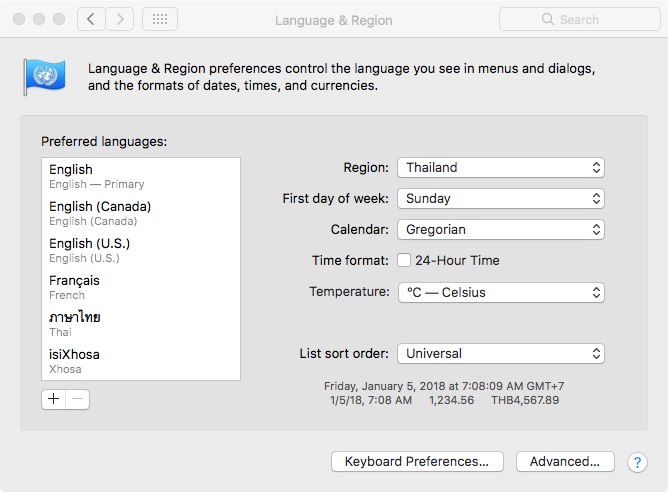The height and width of the screenshot is (492, 668).
Task: Select the Thai language entry
Action: (140, 324)
